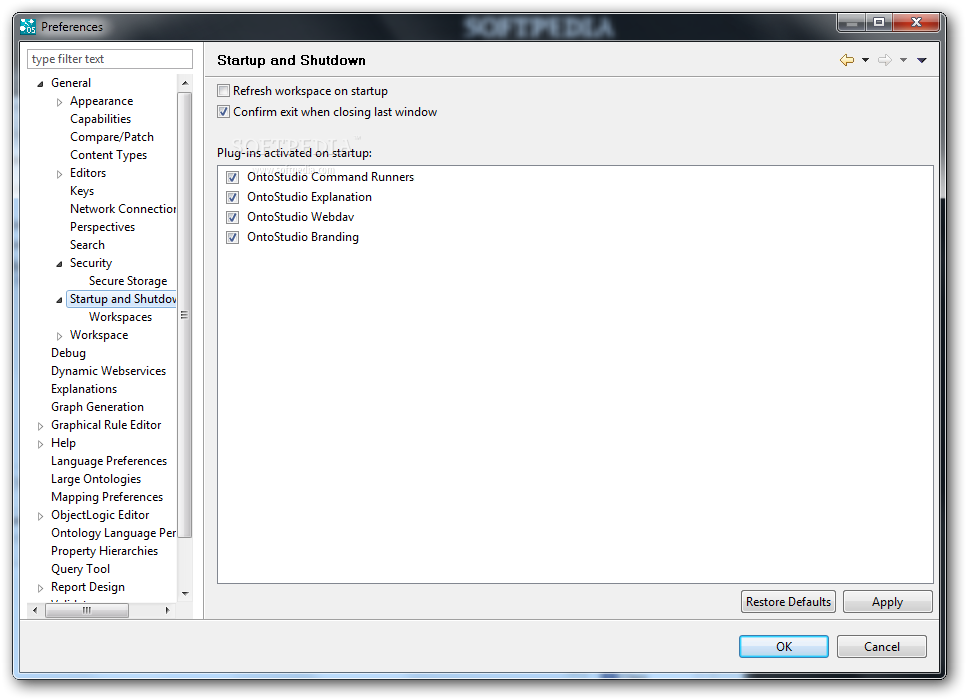The width and height of the screenshot is (967, 700).
Task: Open Query Tool preferences
Action: click(80, 569)
